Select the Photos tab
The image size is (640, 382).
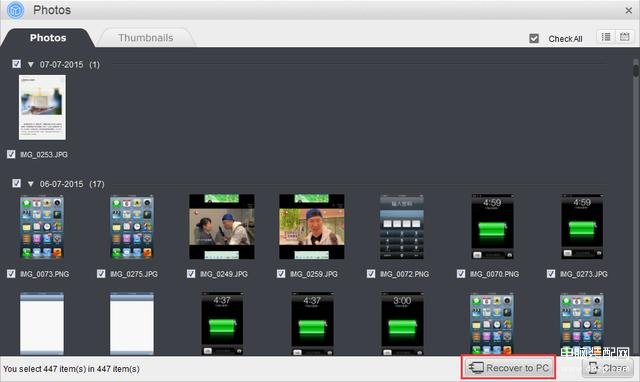tap(48, 38)
